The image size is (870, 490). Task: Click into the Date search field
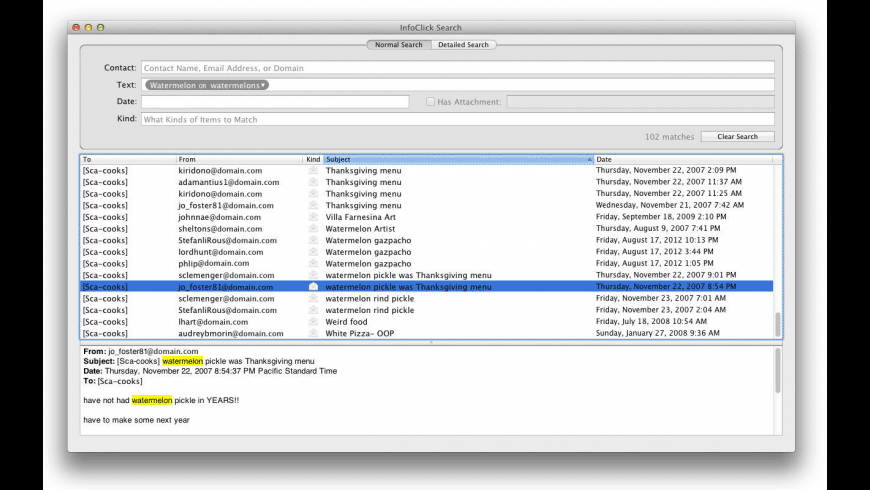[275, 102]
